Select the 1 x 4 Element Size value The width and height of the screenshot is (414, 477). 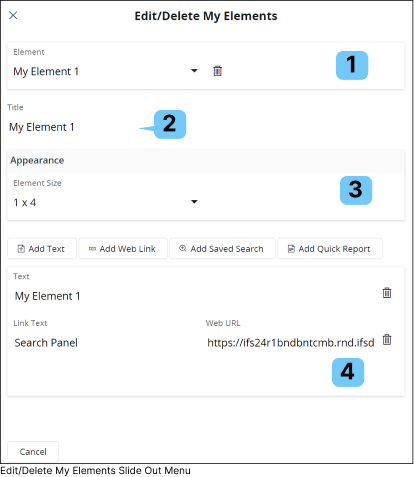click(24, 202)
